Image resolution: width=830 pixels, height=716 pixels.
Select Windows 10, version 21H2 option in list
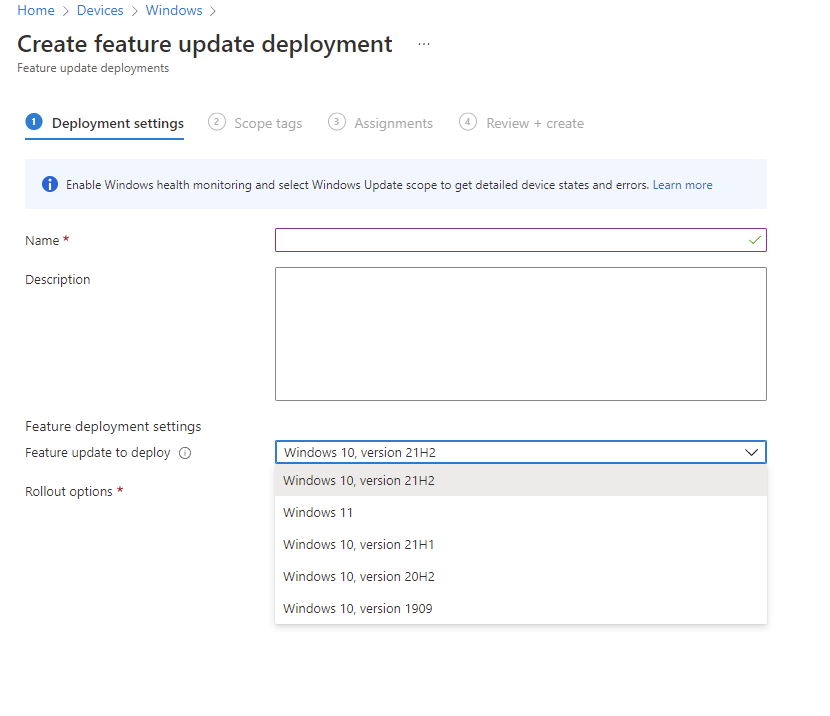[521, 481]
